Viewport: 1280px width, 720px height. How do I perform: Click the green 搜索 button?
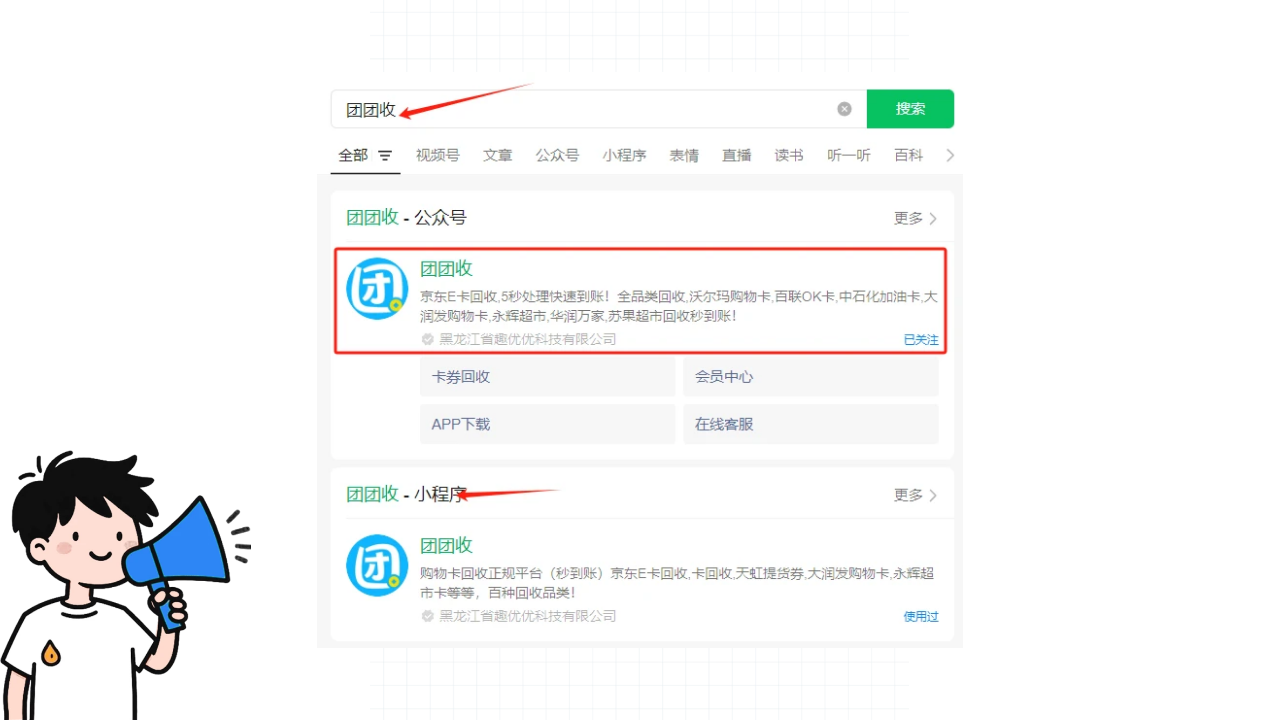click(x=910, y=109)
